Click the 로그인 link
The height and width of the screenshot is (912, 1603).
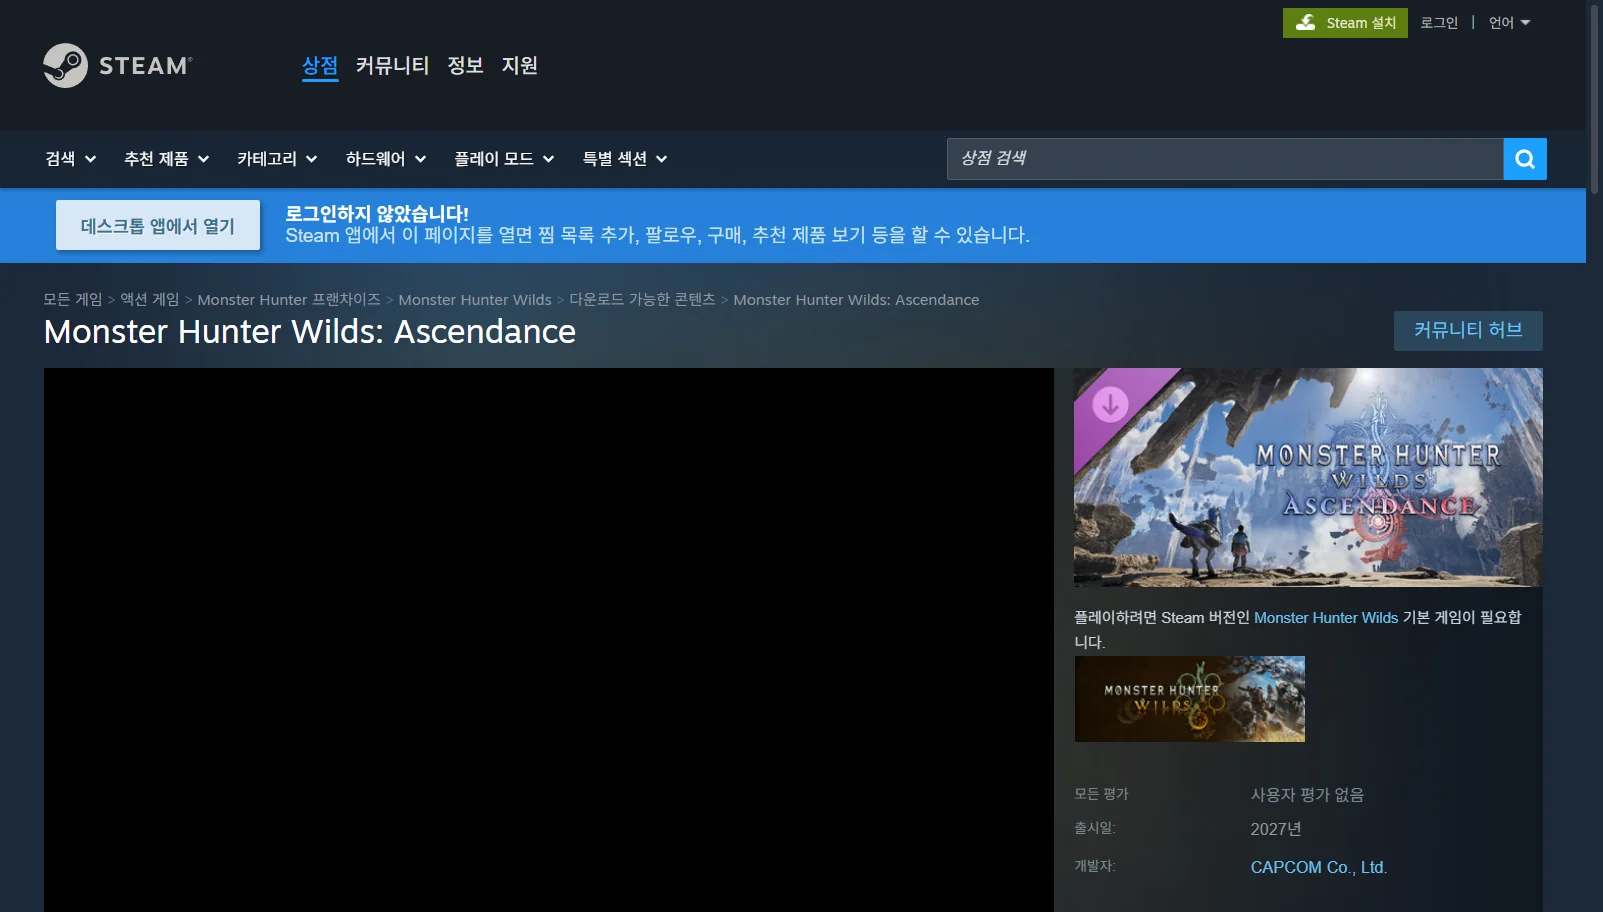pos(1439,23)
